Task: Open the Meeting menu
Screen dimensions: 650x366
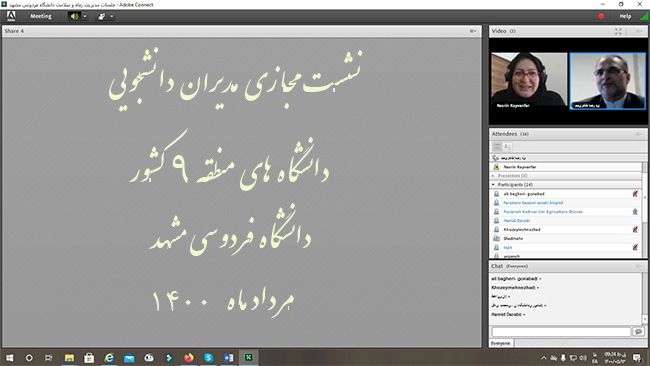Action: (41, 16)
